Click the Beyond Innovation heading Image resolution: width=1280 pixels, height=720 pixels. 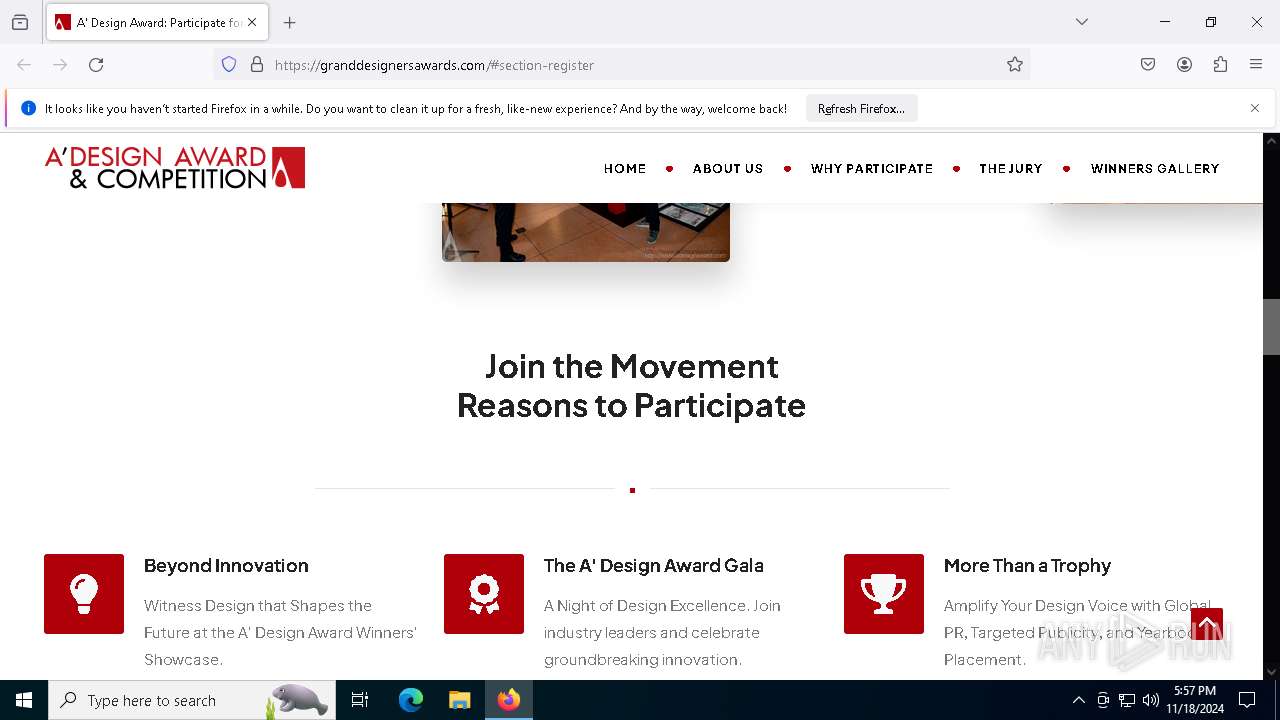[226, 565]
